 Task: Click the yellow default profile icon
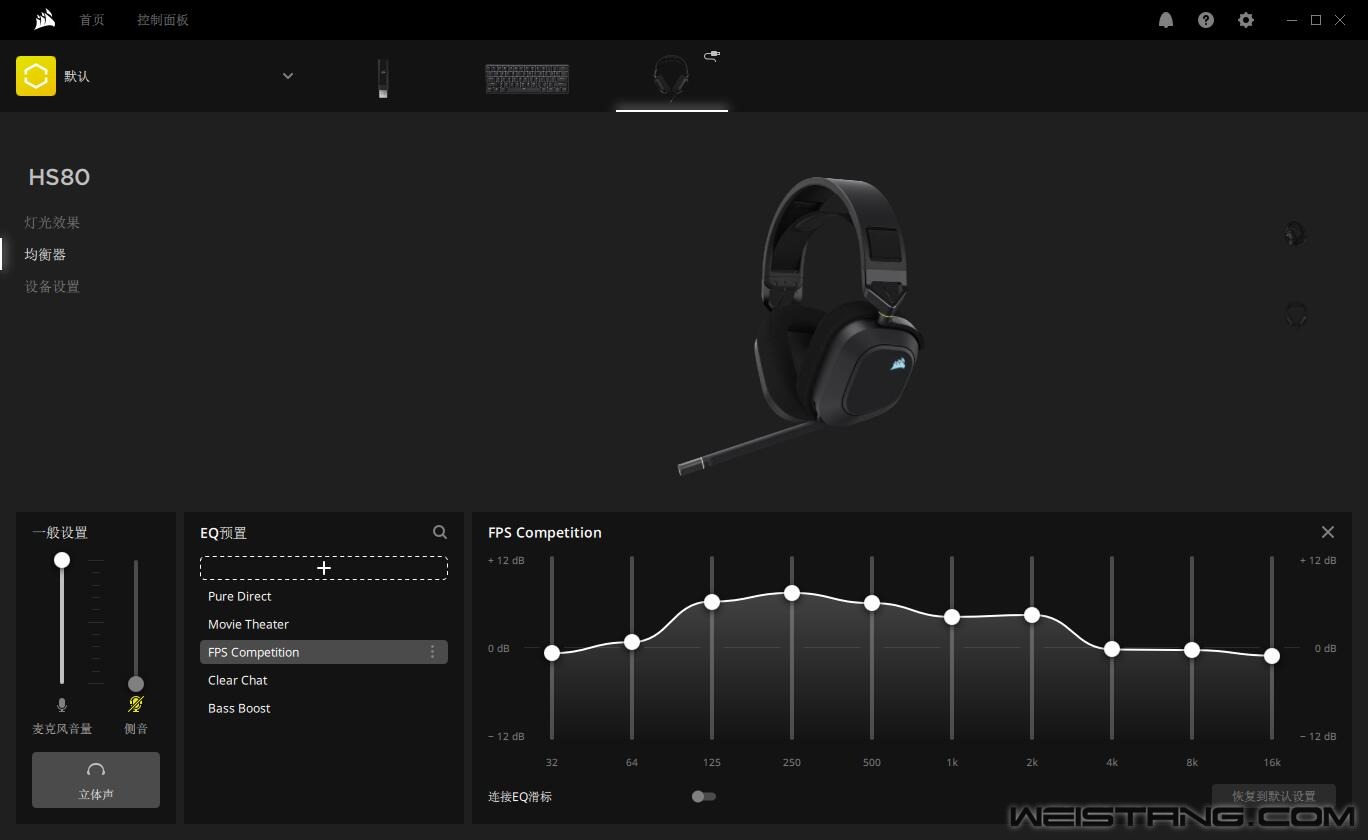pos(36,76)
